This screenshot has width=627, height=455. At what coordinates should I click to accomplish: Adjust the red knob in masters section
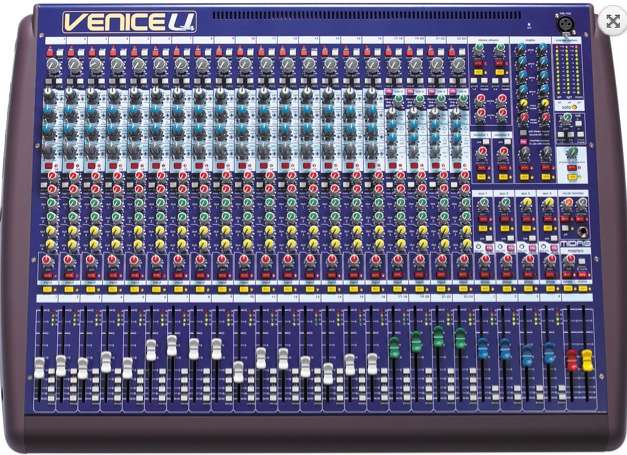tap(568, 260)
